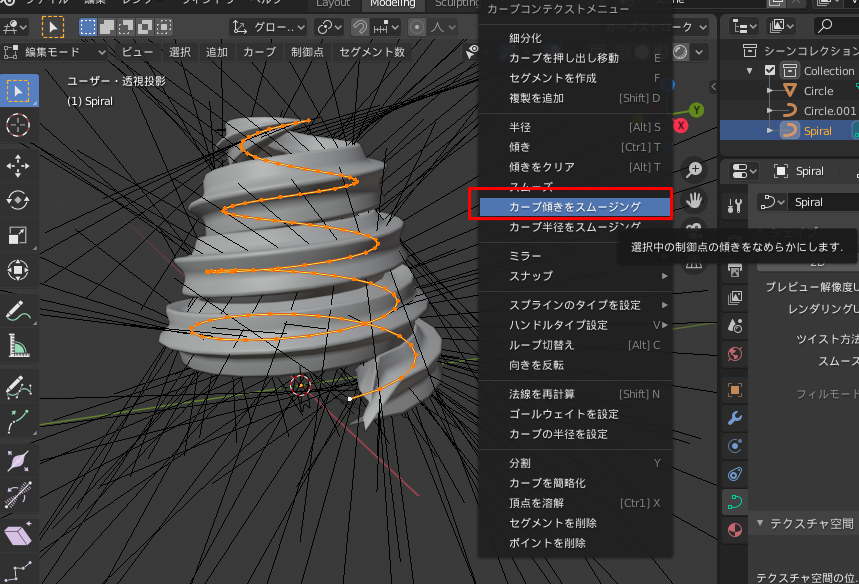Open the スナップ submenu

575,276
